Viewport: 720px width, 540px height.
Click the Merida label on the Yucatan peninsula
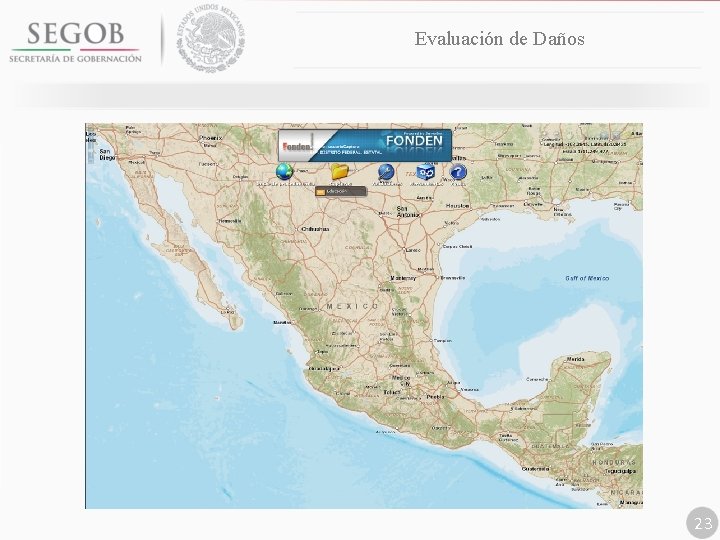[576, 359]
